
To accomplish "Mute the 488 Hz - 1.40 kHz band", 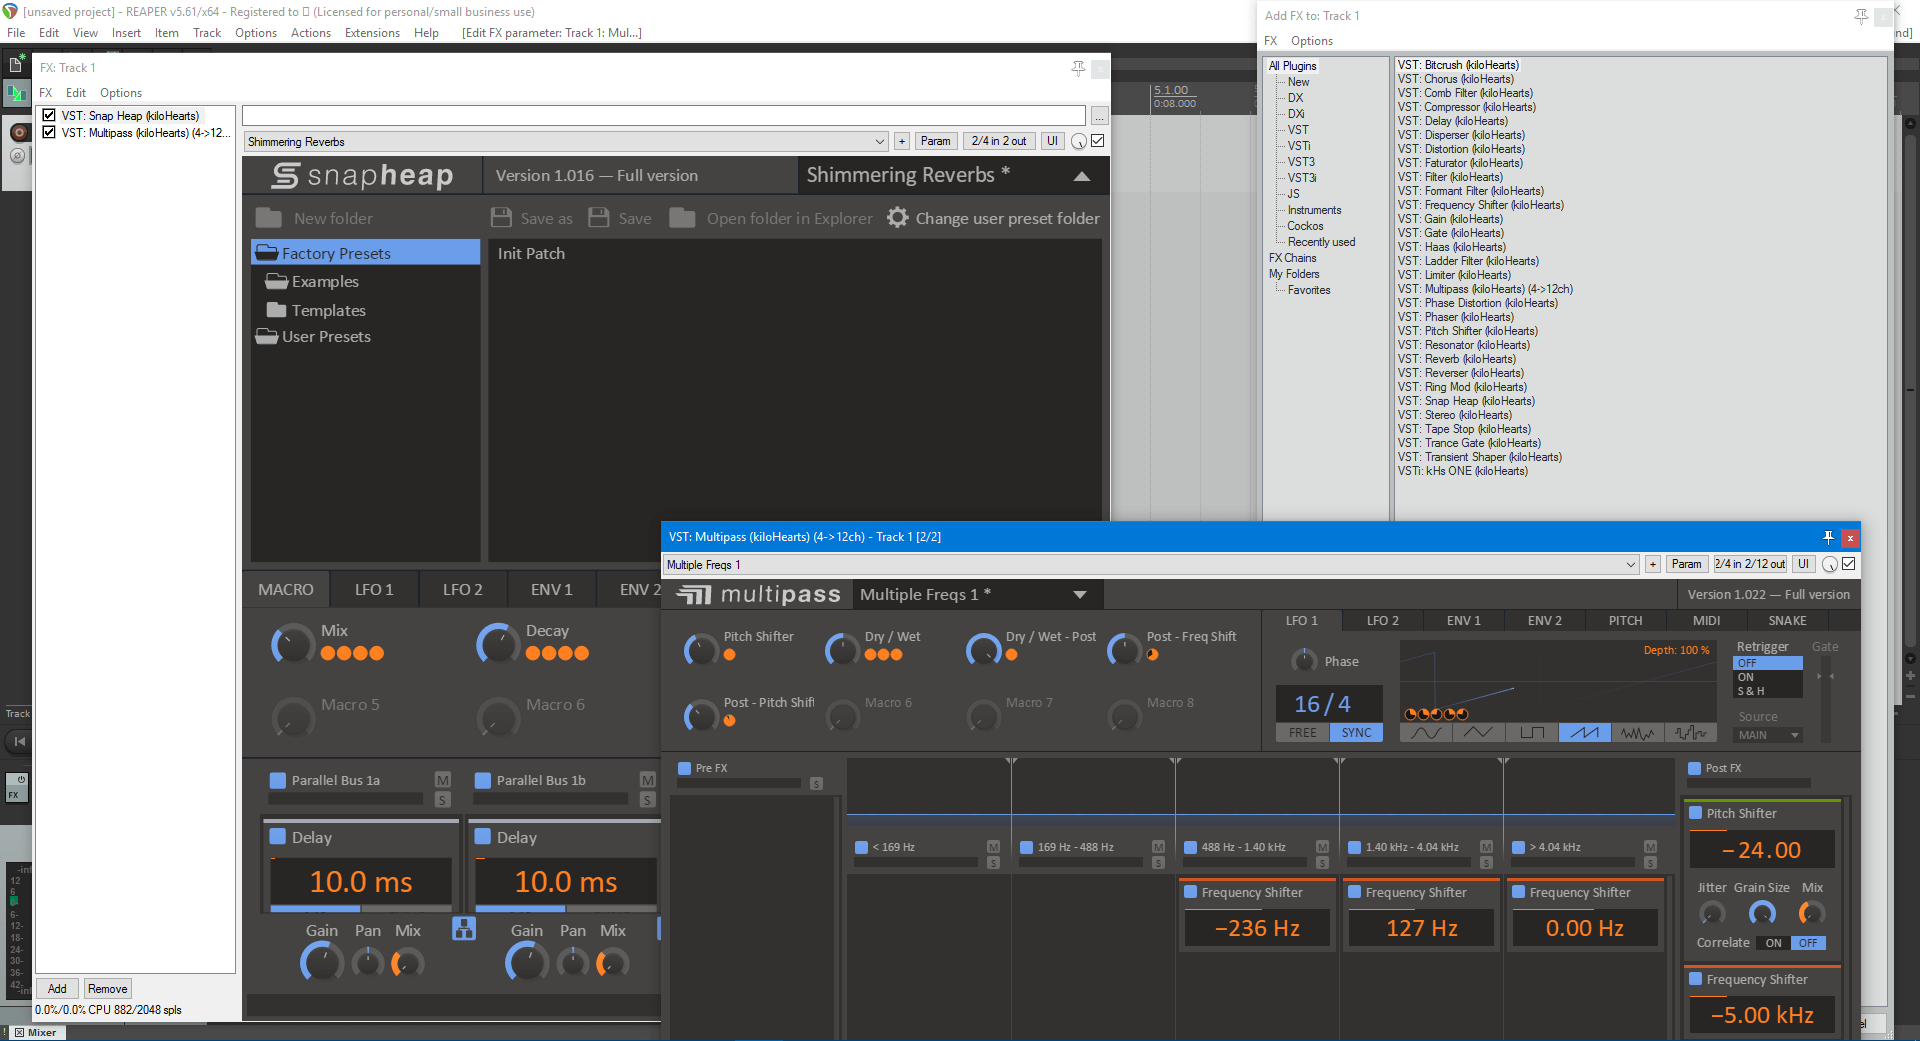I will (1322, 847).
